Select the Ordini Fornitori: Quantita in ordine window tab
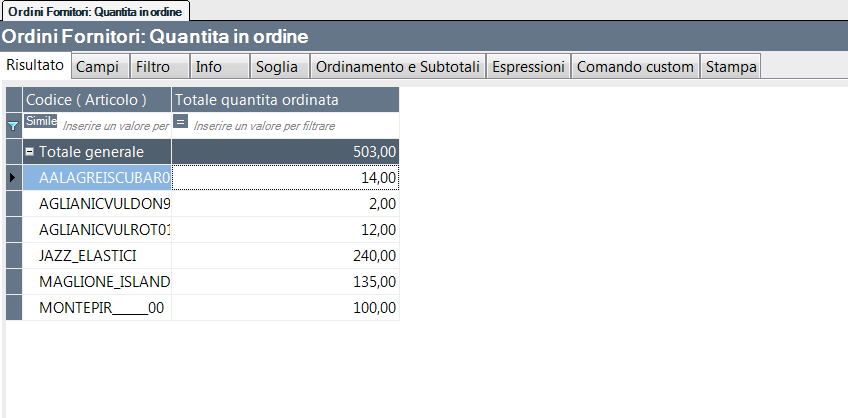This screenshot has width=848, height=418. (x=95, y=10)
